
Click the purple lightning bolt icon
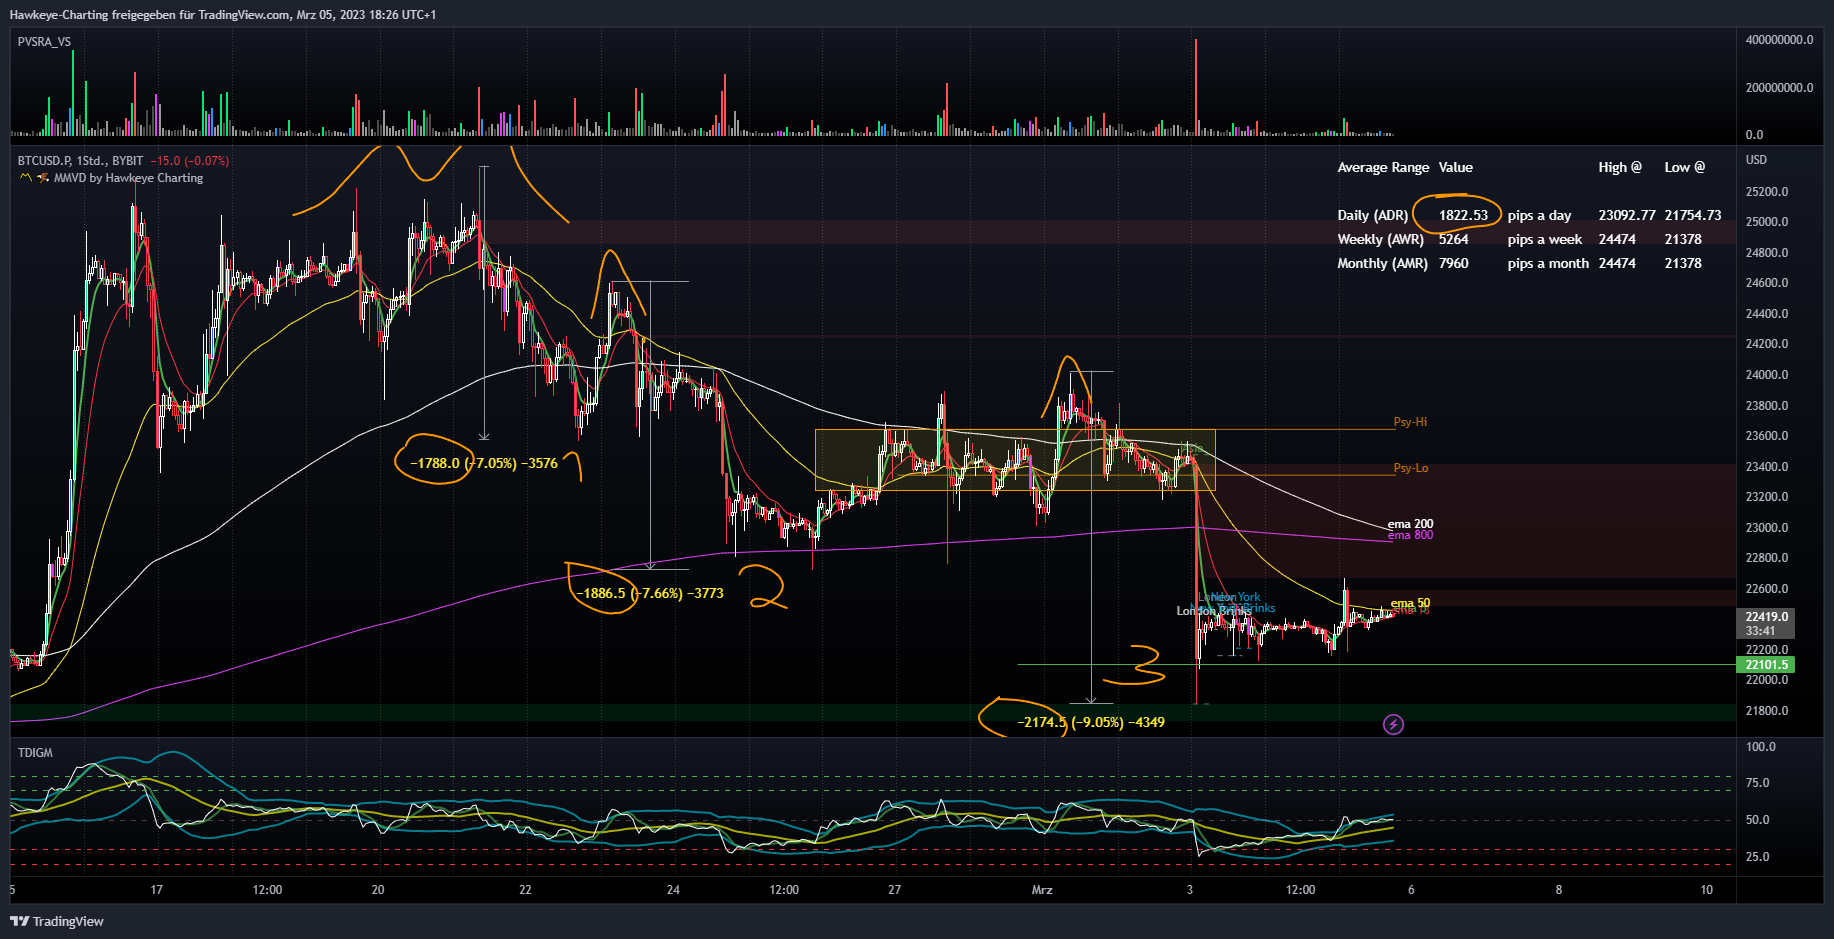[1393, 724]
